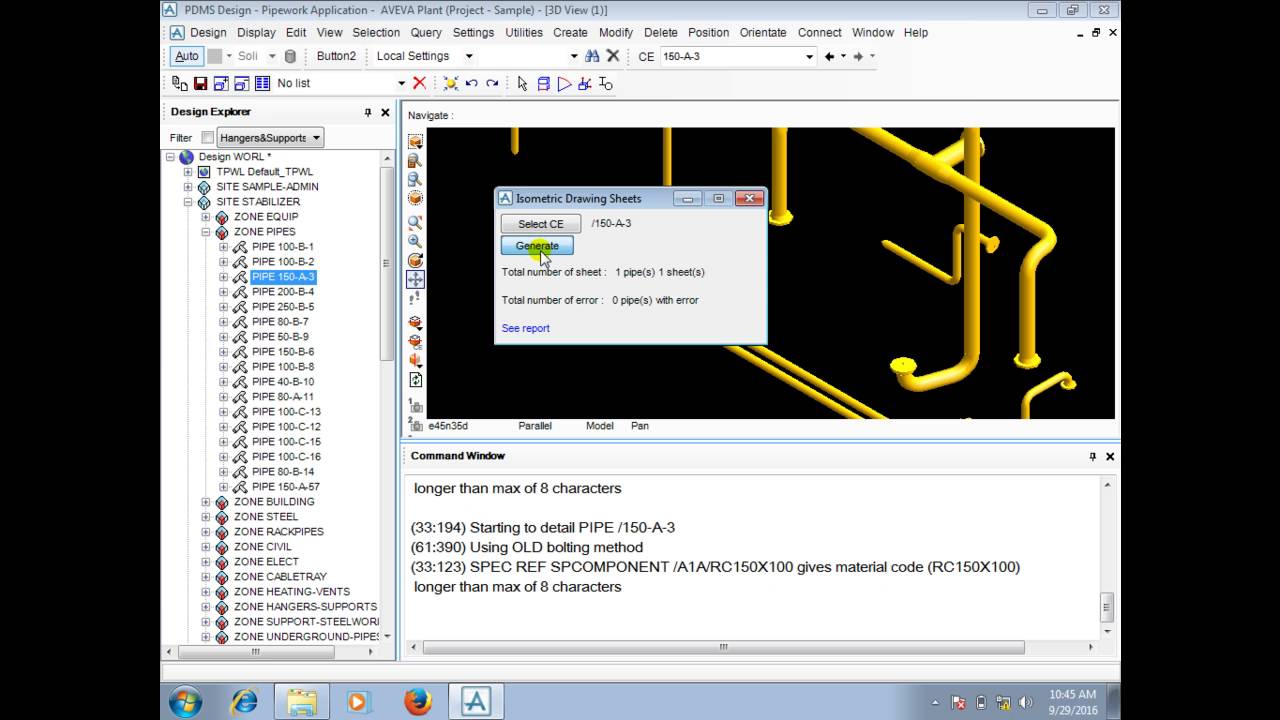Click the Windows Start button
The width and height of the screenshot is (1280, 720).
tap(185, 702)
